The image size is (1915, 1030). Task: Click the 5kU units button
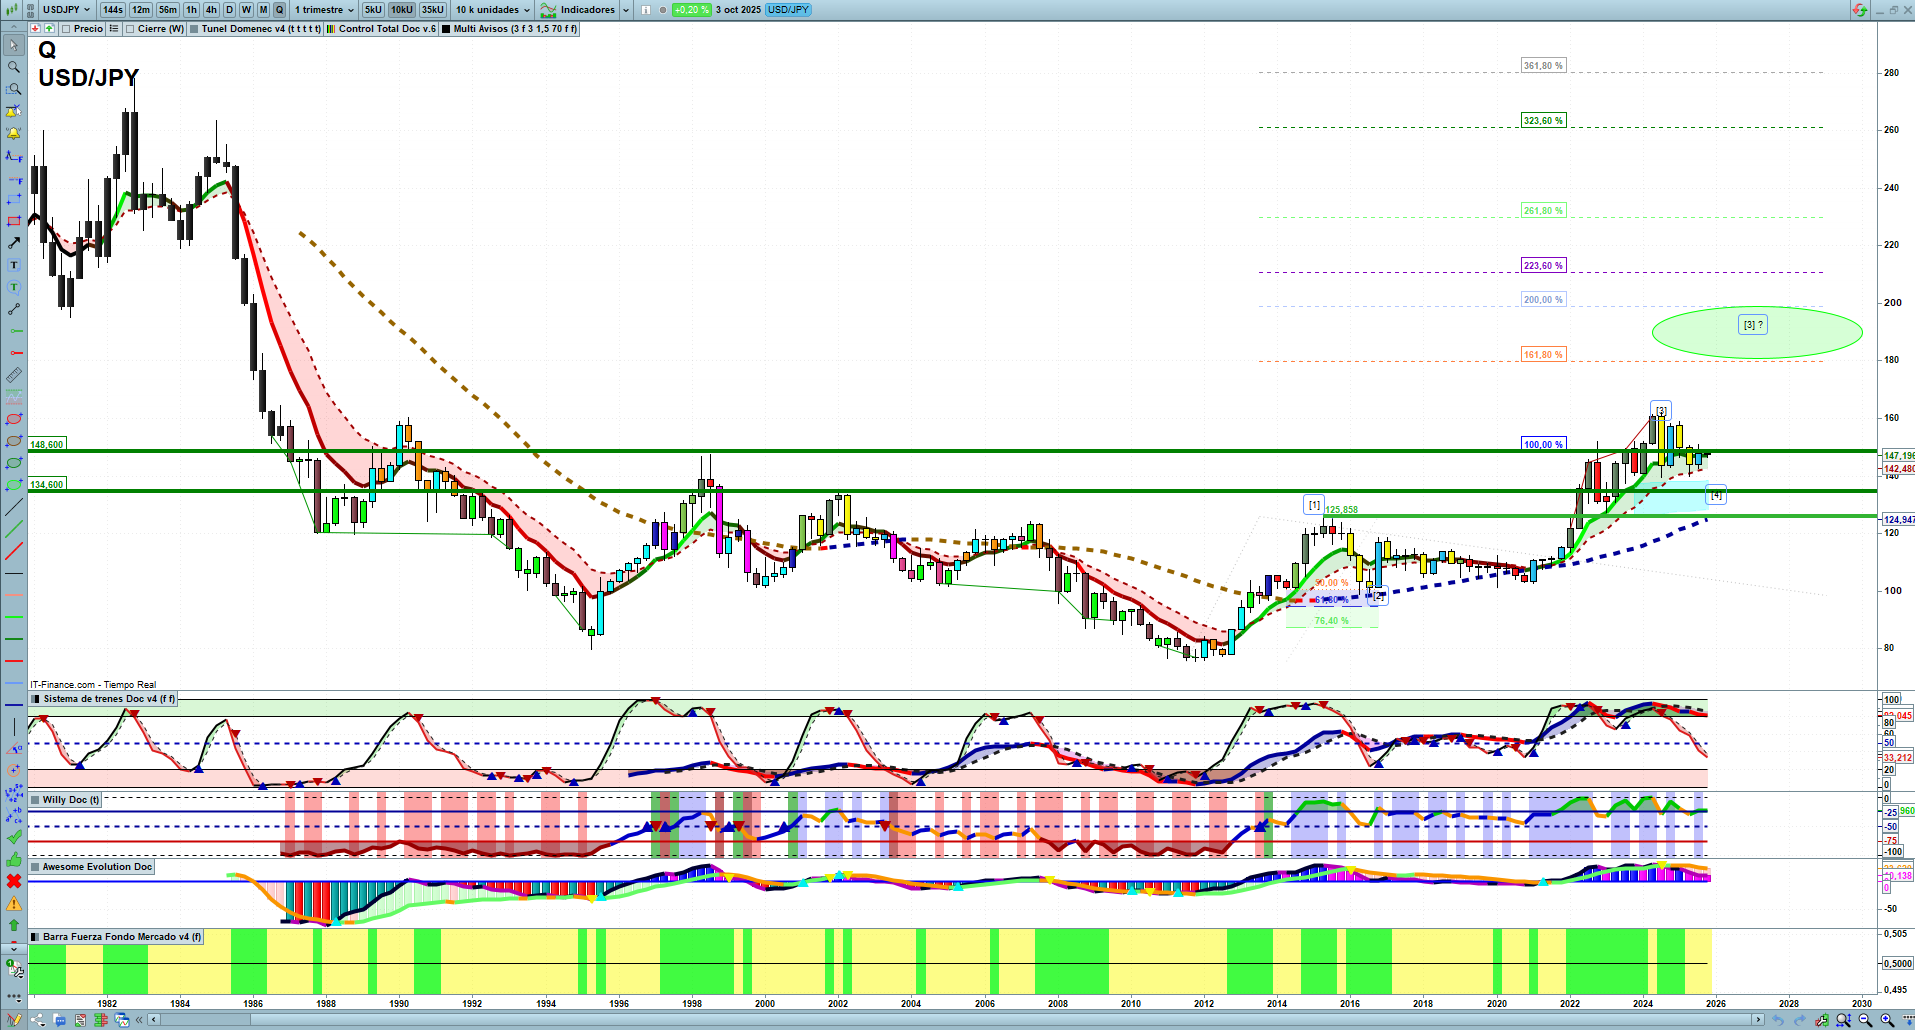click(x=373, y=10)
